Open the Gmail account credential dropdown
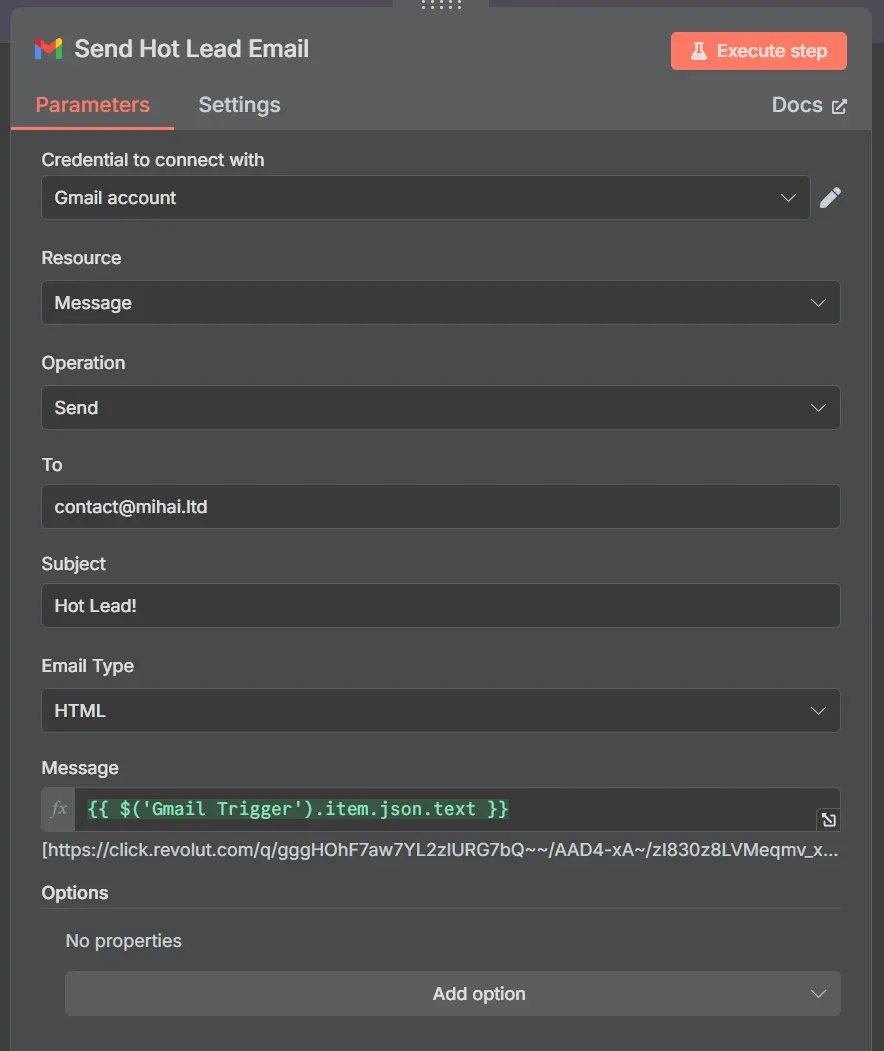This screenshot has width=884, height=1051. tap(425, 198)
